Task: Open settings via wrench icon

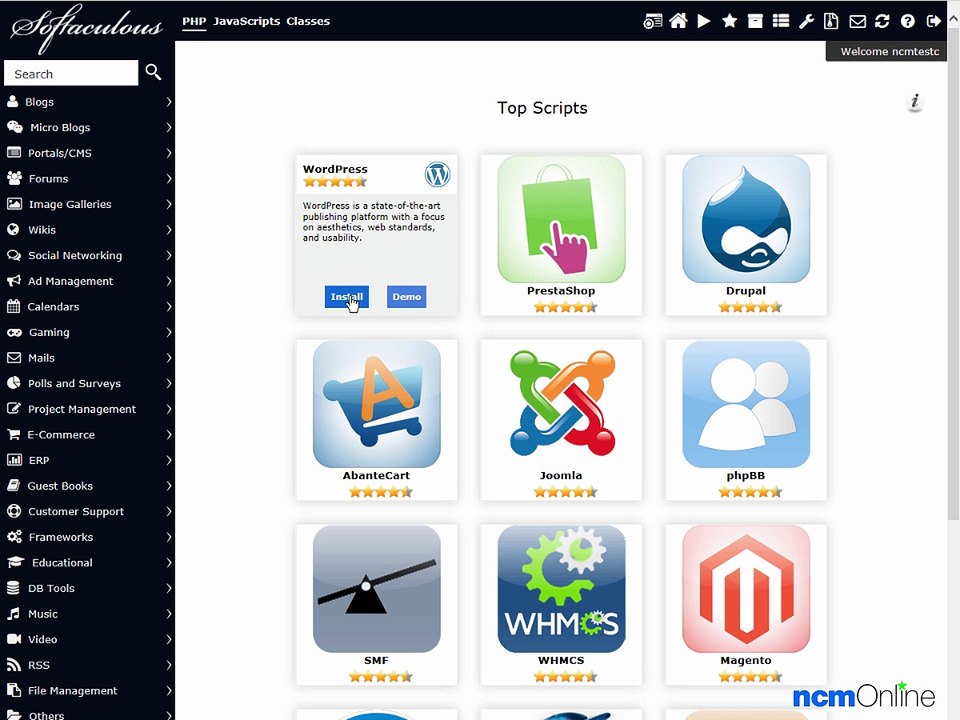Action: pyautogui.click(x=806, y=21)
